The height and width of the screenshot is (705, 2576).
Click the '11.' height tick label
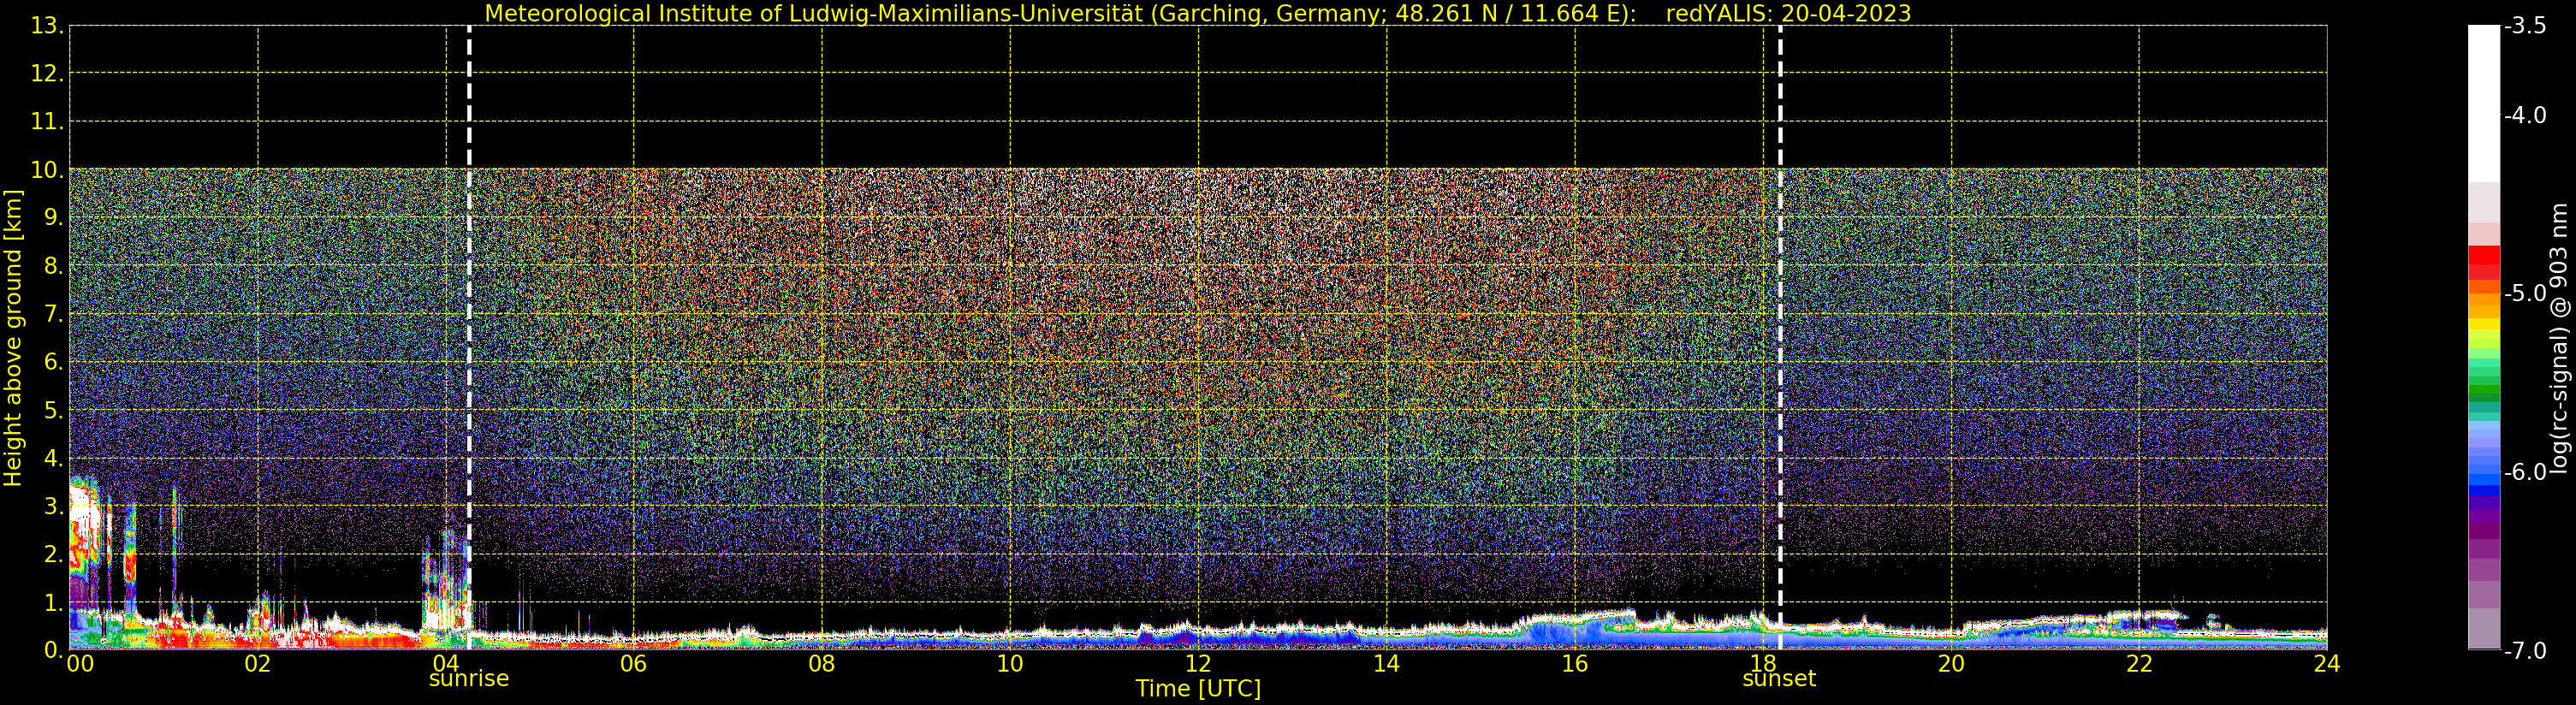tap(47, 122)
